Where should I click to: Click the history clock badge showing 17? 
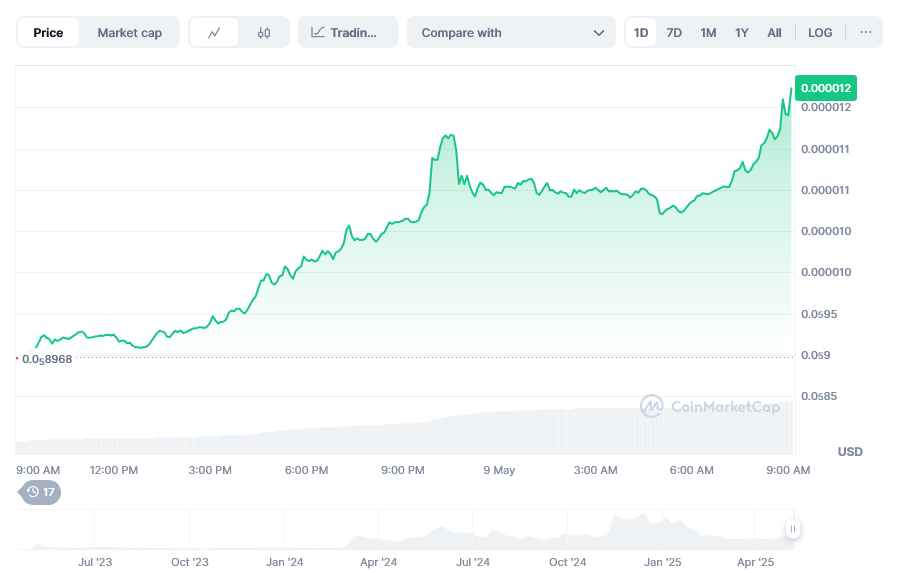tap(41, 492)
